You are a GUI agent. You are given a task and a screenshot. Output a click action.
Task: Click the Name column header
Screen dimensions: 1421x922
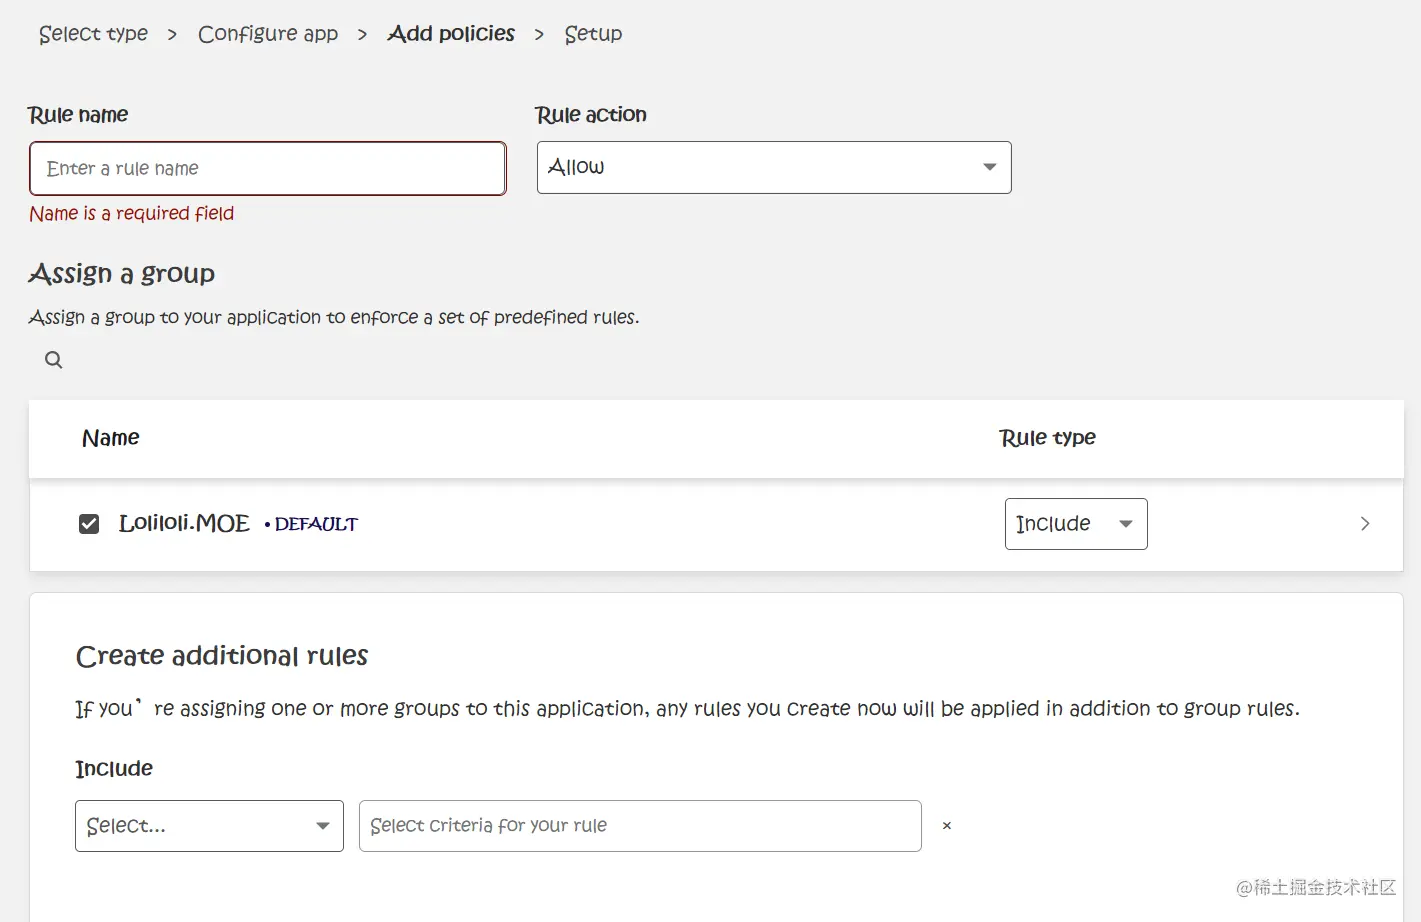(x=111, y=438)
